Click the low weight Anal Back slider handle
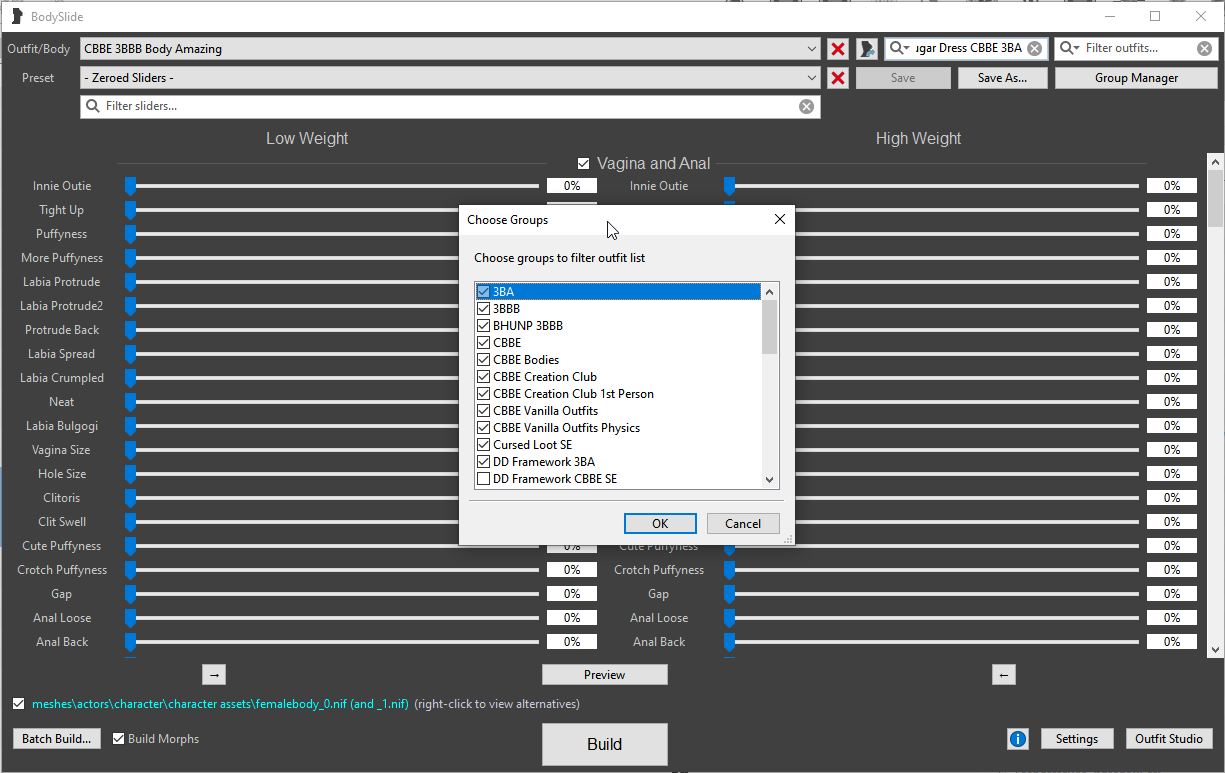This screenshot has width=1225, height=773. click(x=130, y=642)
